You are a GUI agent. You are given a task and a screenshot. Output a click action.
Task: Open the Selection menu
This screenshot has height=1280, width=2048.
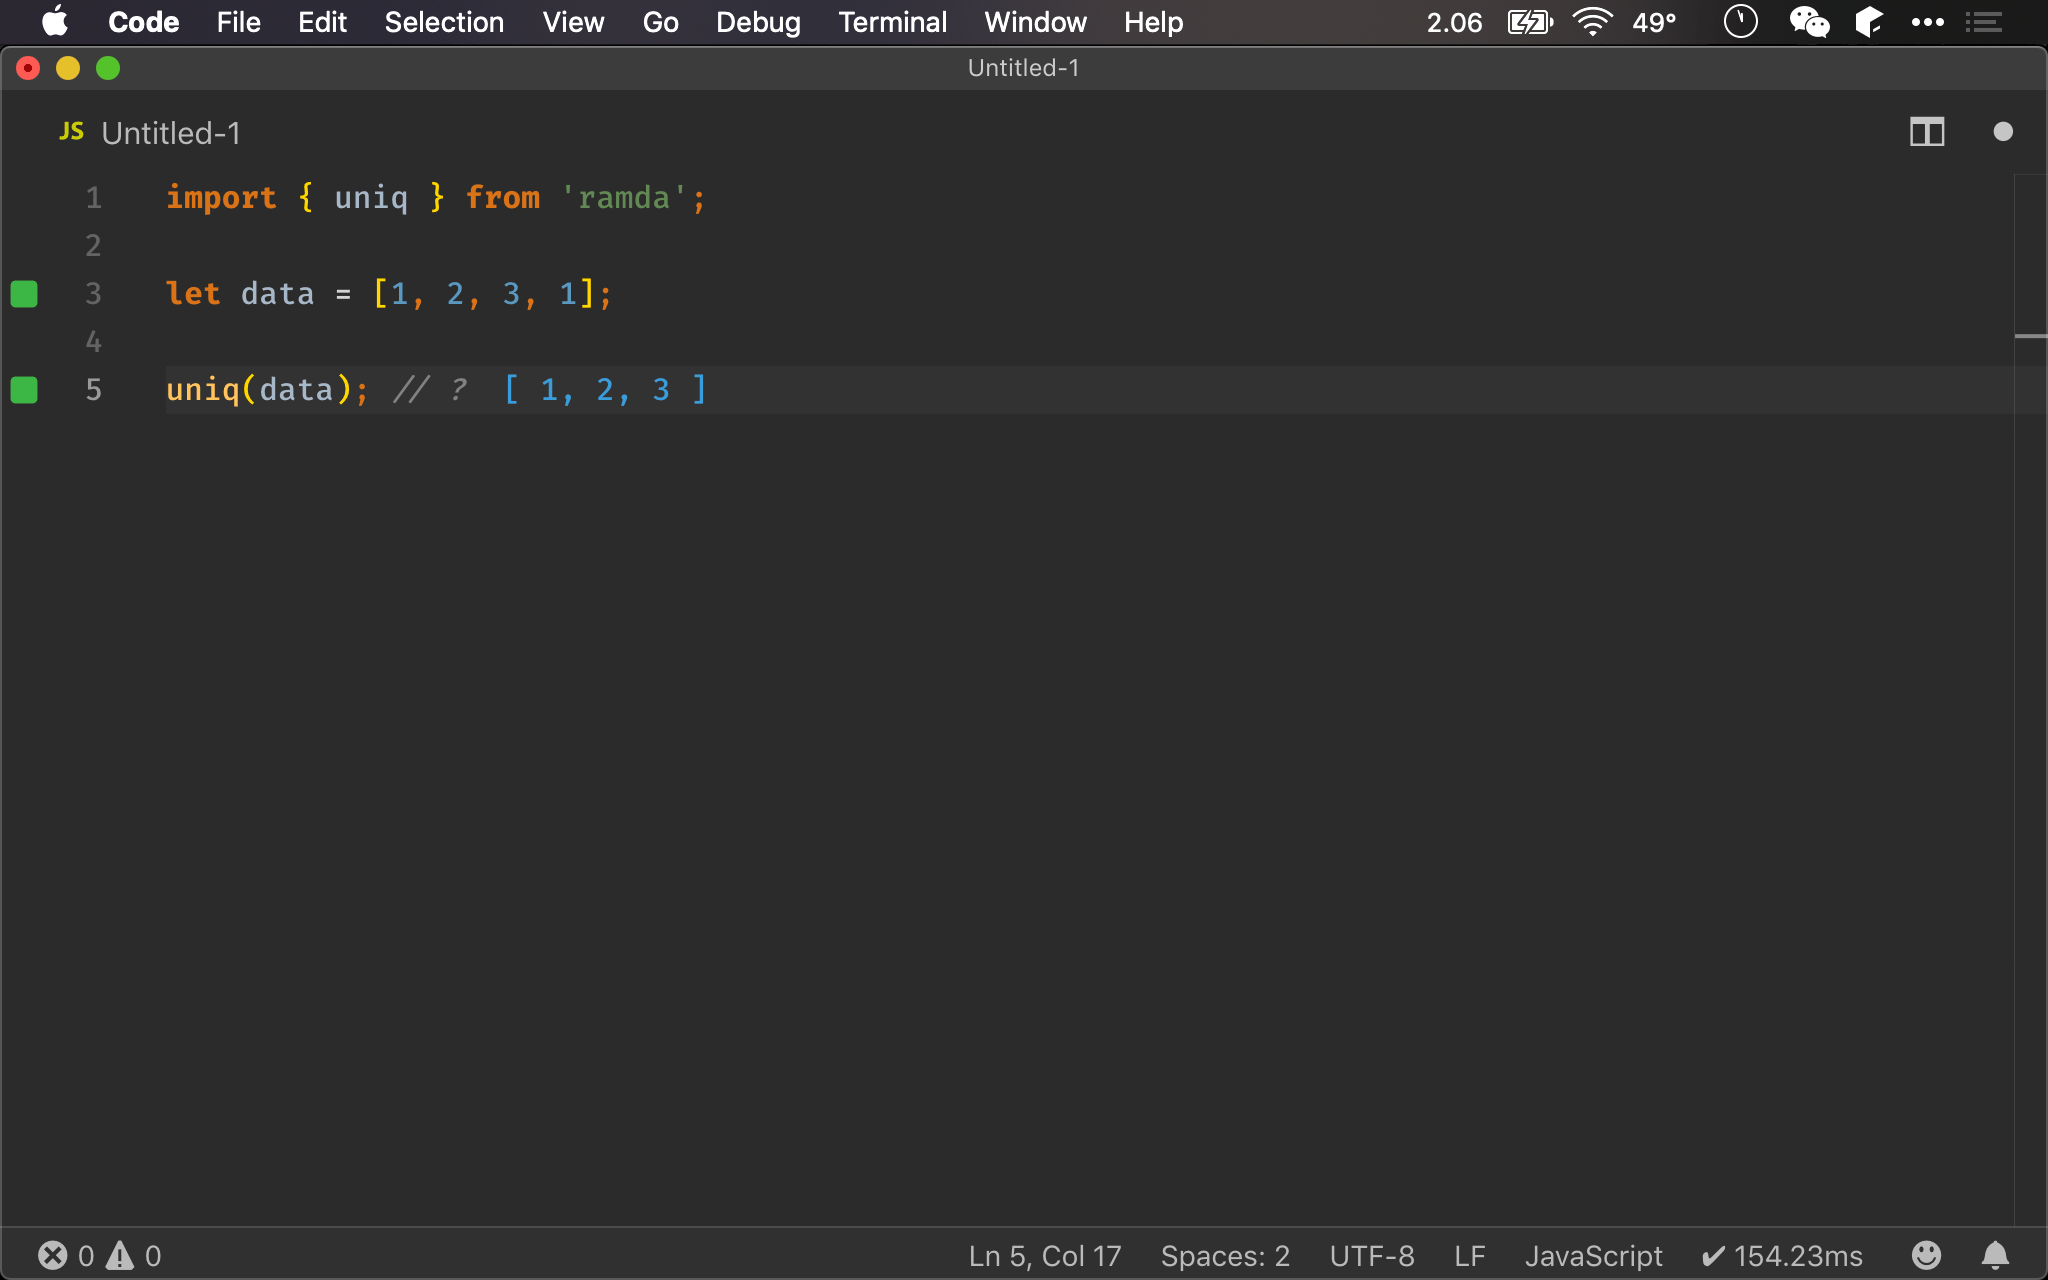444,22
